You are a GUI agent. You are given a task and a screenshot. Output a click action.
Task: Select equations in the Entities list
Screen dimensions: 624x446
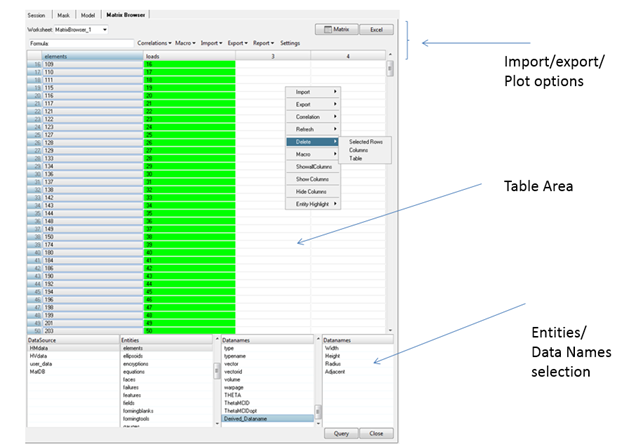pos(167,372)
